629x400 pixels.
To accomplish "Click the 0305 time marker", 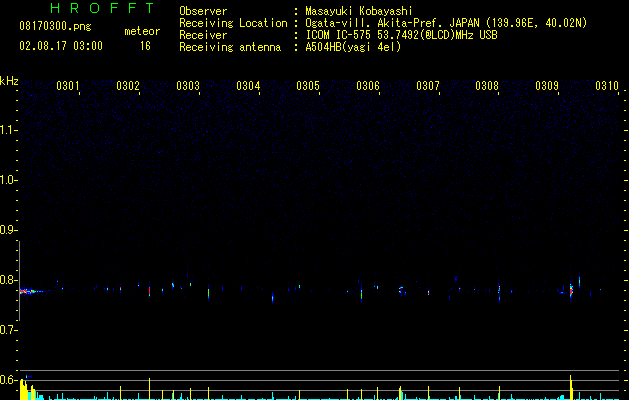I will [x=308, y=86].
